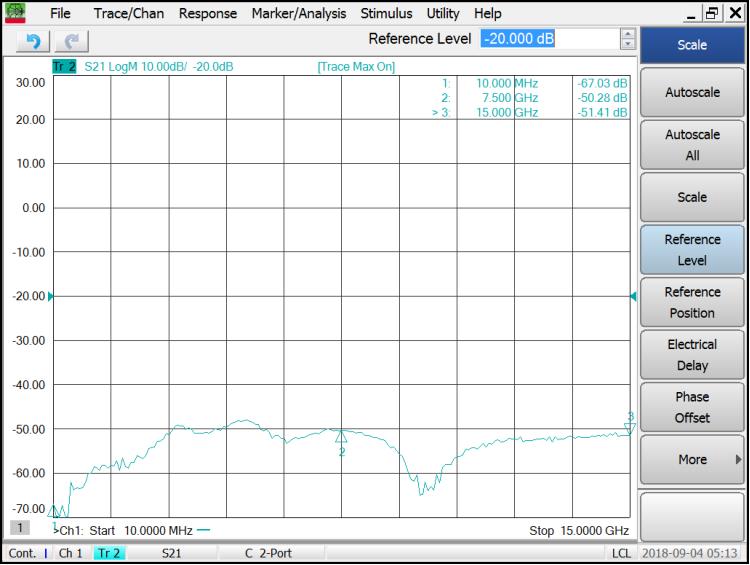Open the Response menu

[208, 13]
